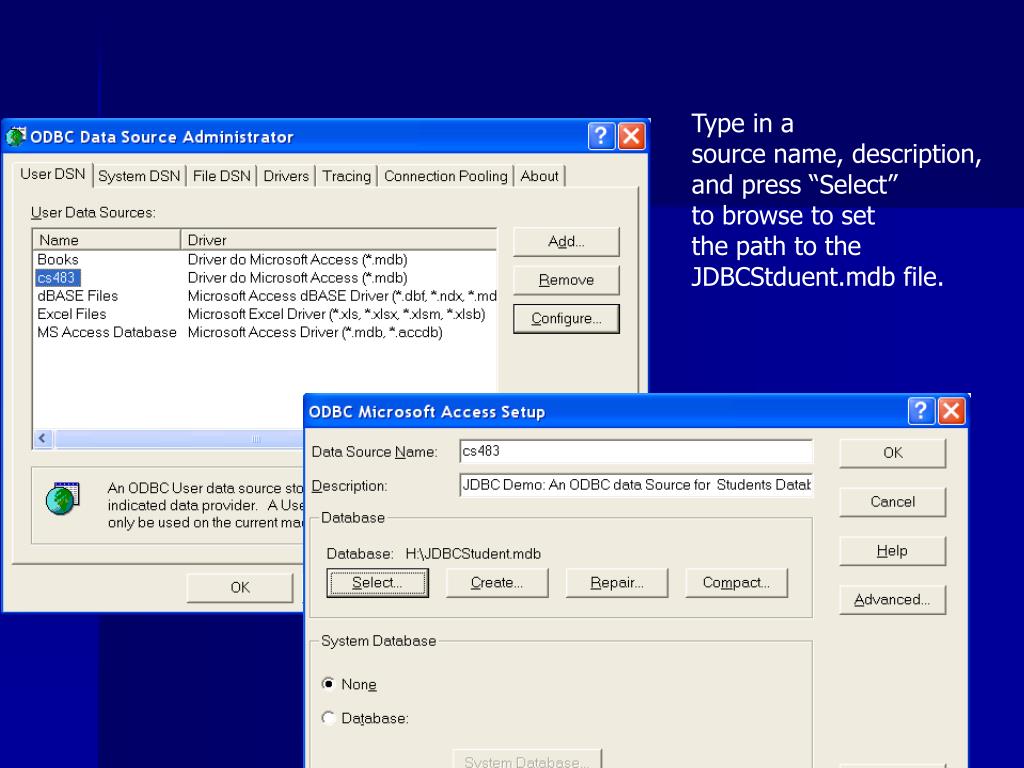This screenshot has height=768, width=1024.
Task: Click the Microsoft Excel Driver entry text
Action: (336, 314)
